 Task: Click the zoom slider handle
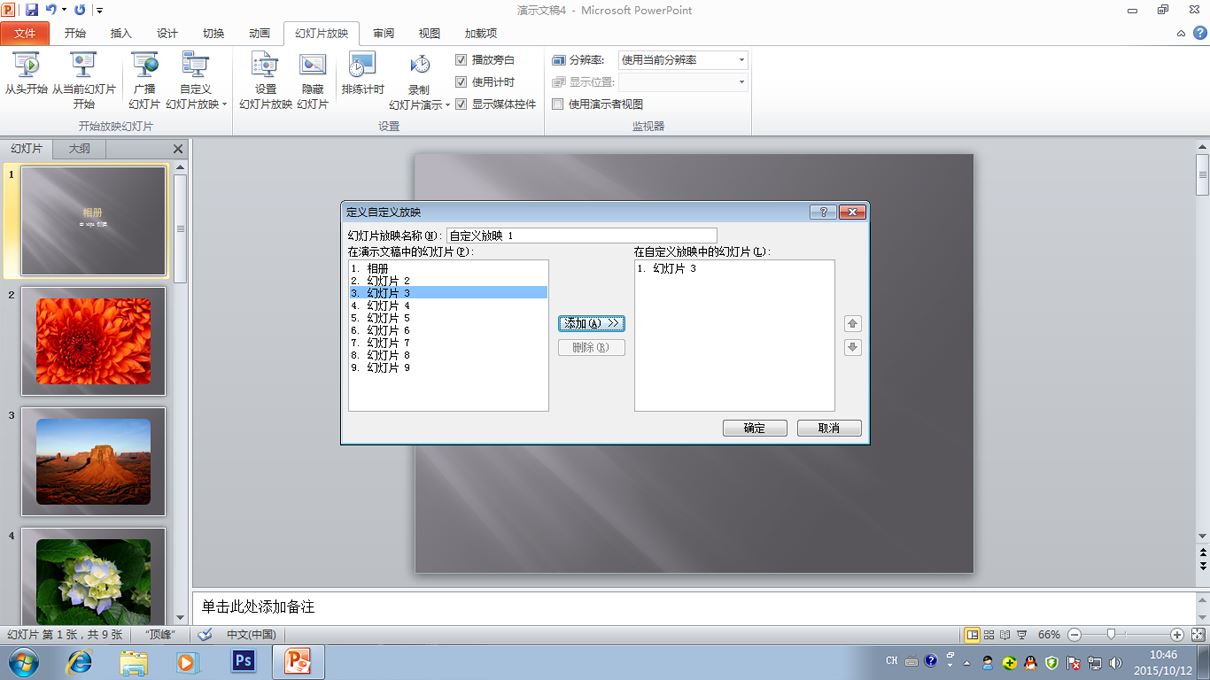tap(1110, 635)
